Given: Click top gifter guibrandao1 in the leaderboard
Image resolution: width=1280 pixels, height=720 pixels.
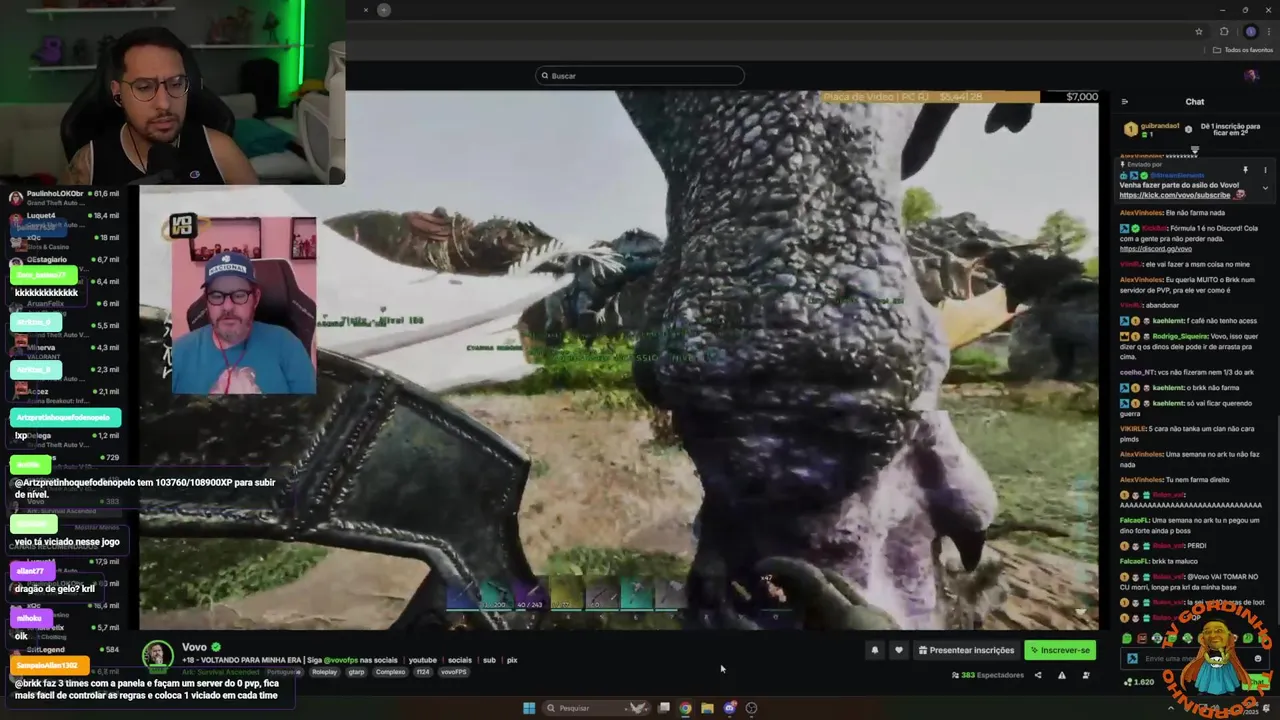Looking at the screenshot, I should 1152,129.
